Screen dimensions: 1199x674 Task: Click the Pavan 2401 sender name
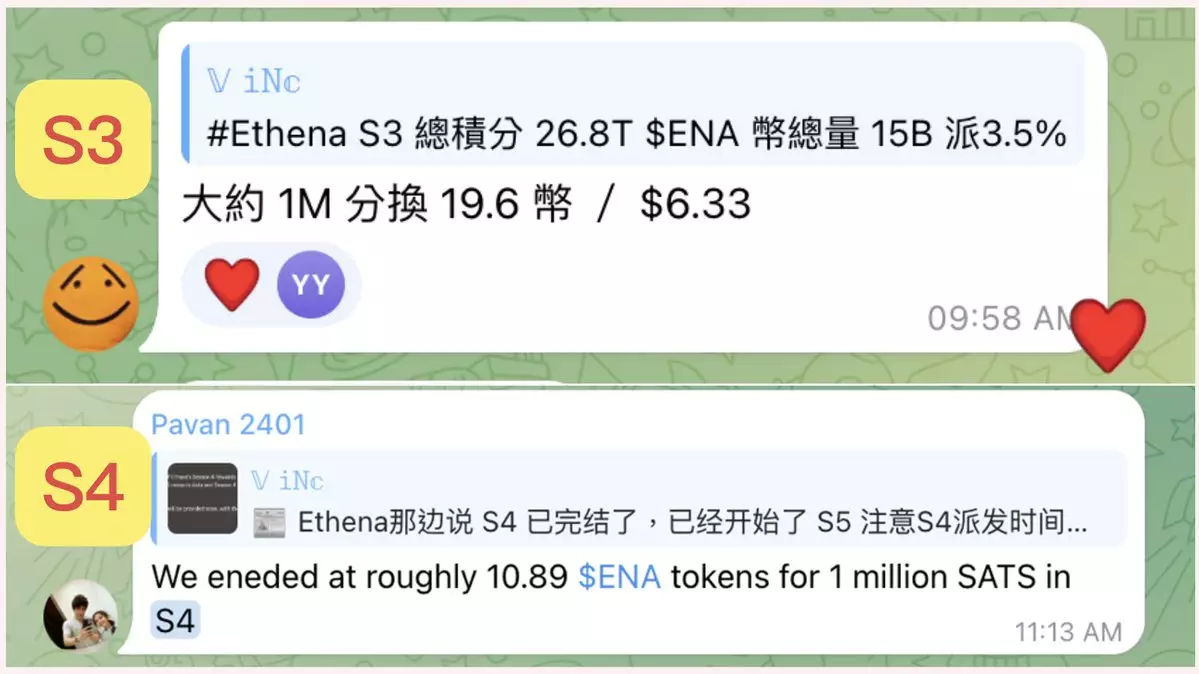tap(228, 425)
